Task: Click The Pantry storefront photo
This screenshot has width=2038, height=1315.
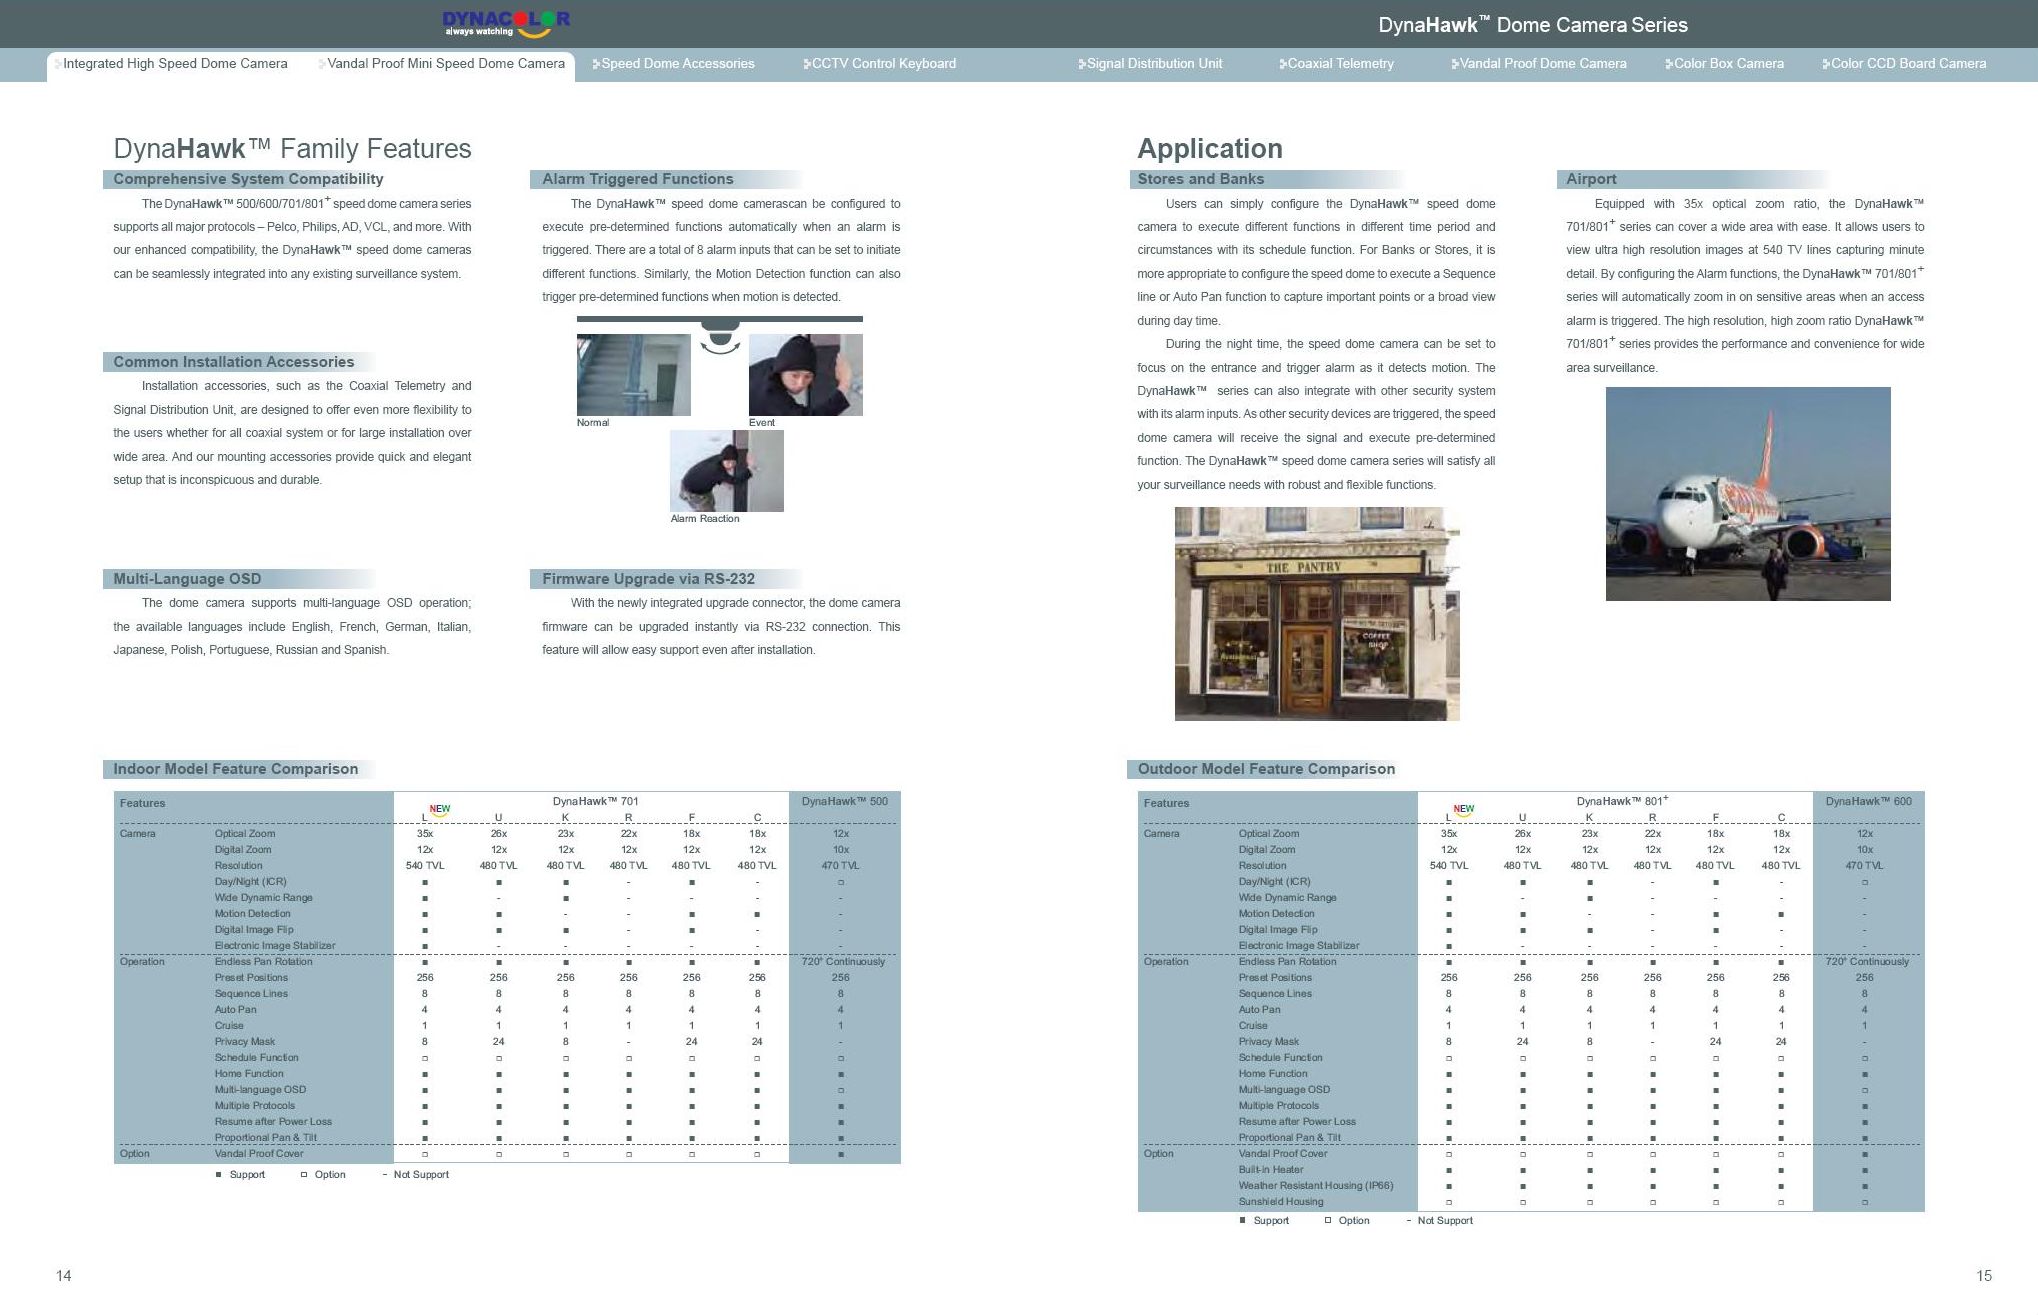Action: (1317, 614)
